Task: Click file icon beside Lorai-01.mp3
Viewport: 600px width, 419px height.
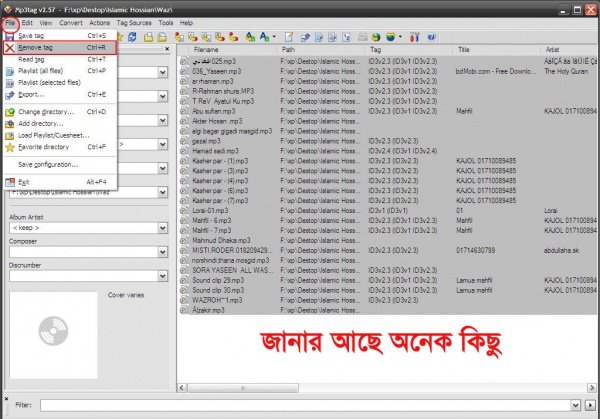Action: pos(184,210)
